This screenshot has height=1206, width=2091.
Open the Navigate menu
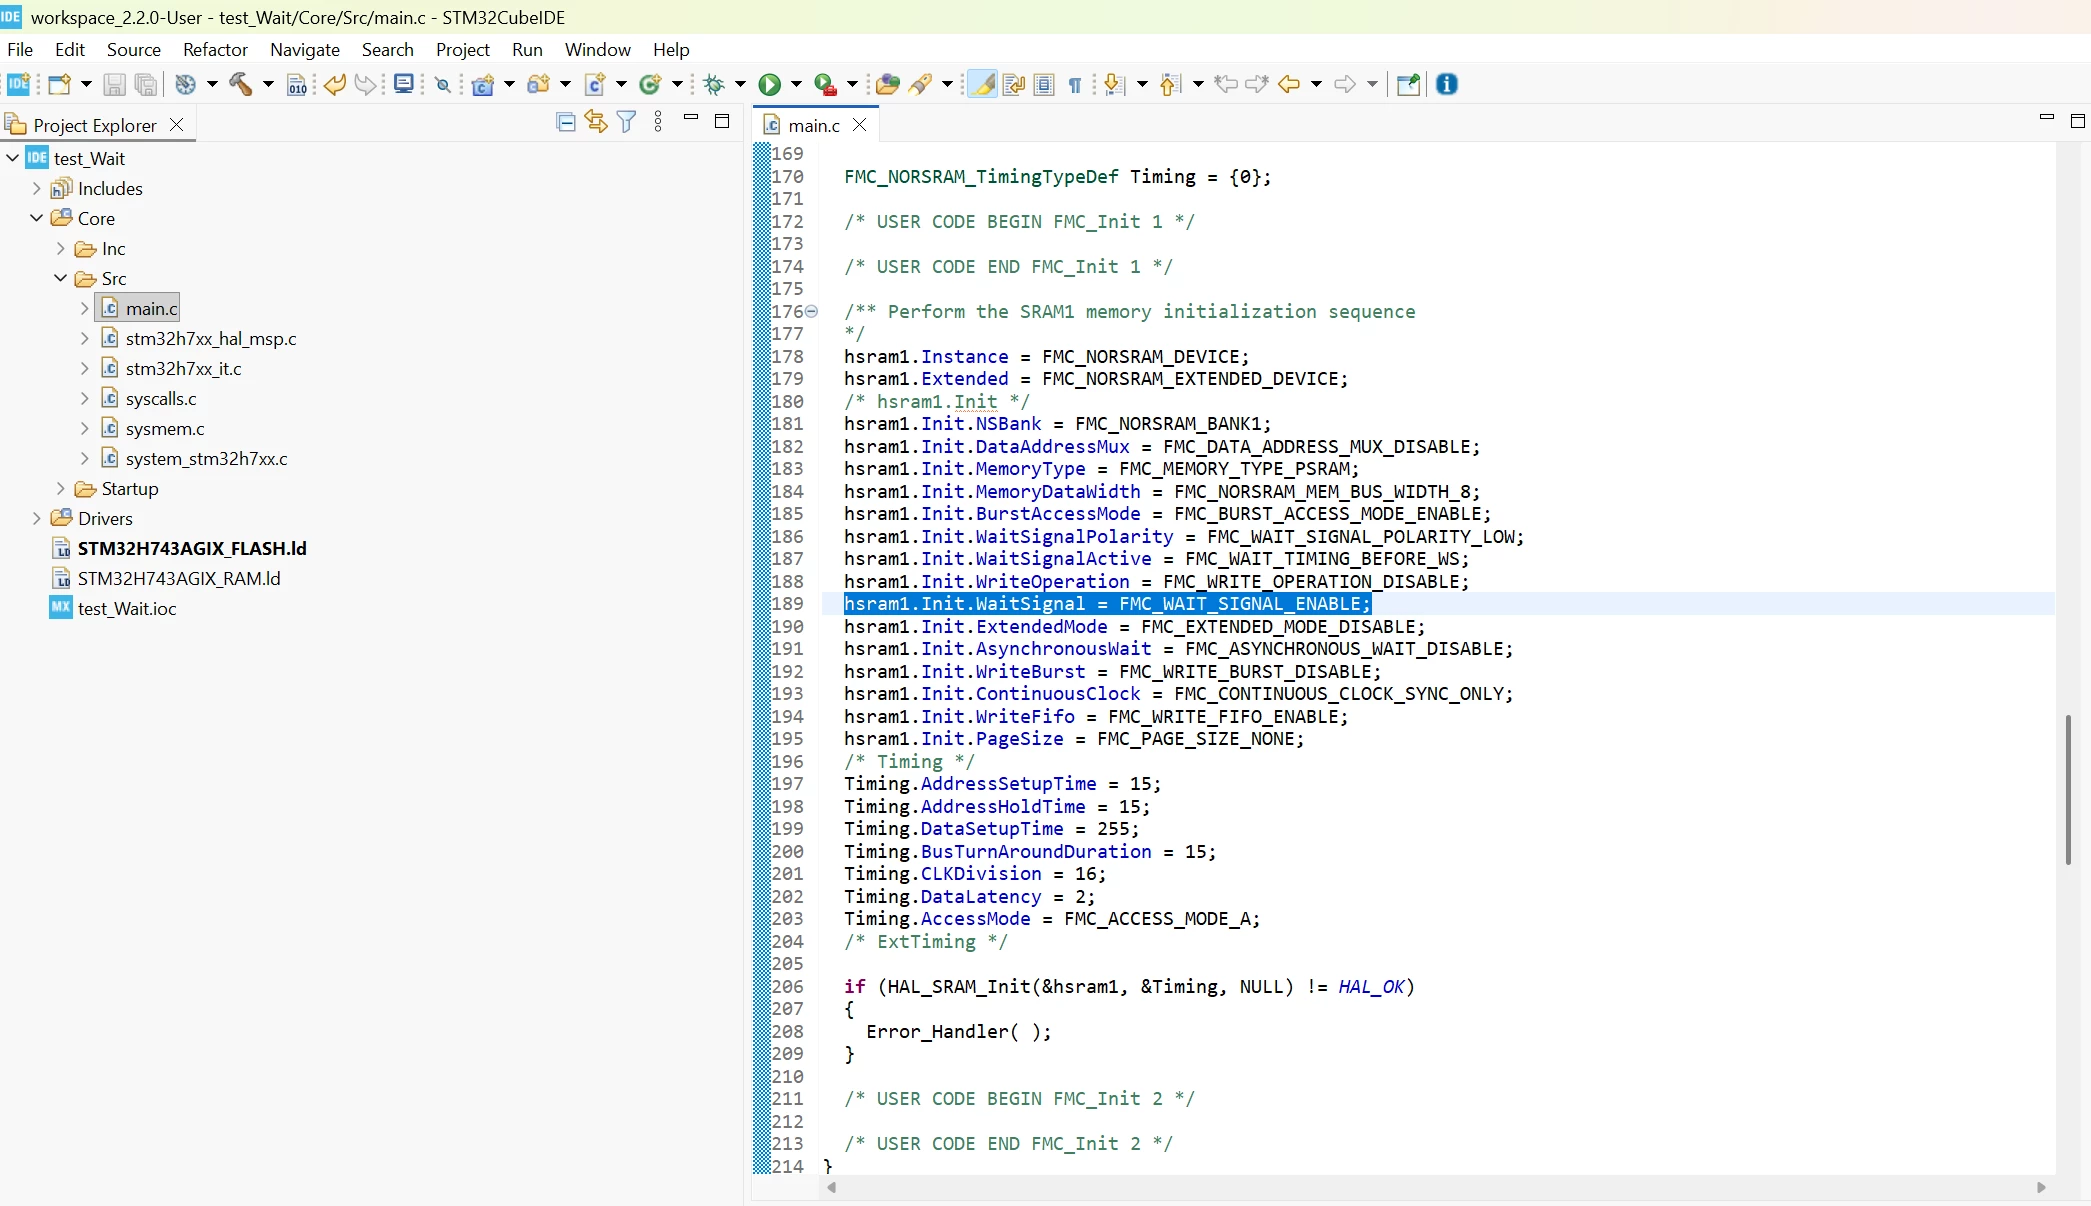pyautogui.click(x=305, y=50)
